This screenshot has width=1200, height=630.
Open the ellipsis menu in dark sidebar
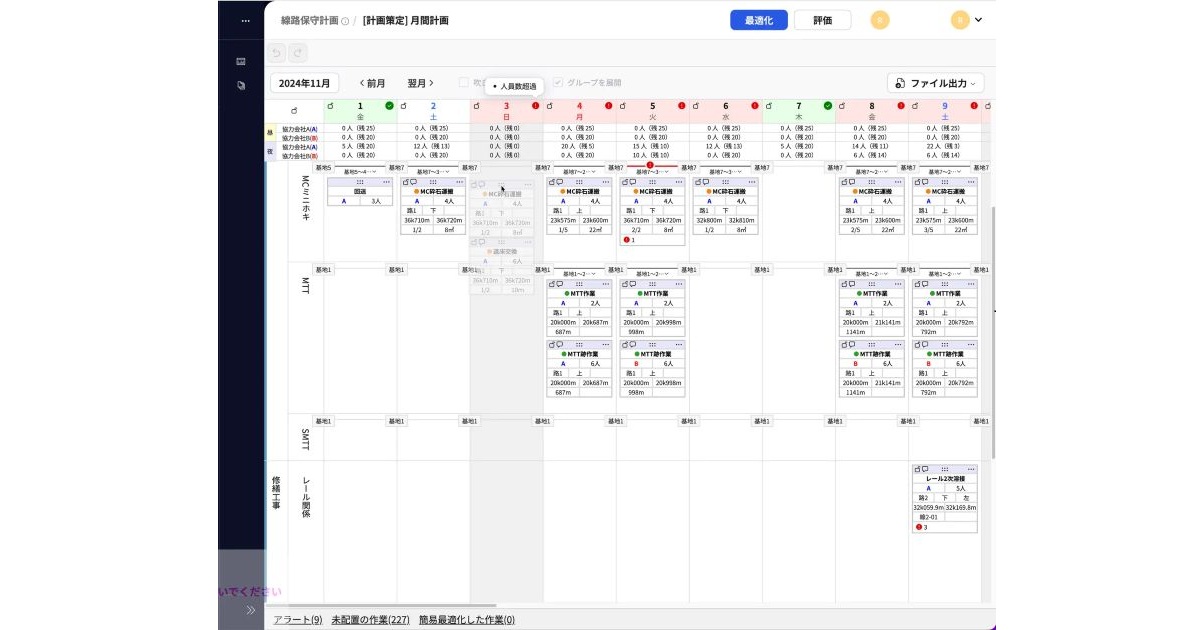245,20
